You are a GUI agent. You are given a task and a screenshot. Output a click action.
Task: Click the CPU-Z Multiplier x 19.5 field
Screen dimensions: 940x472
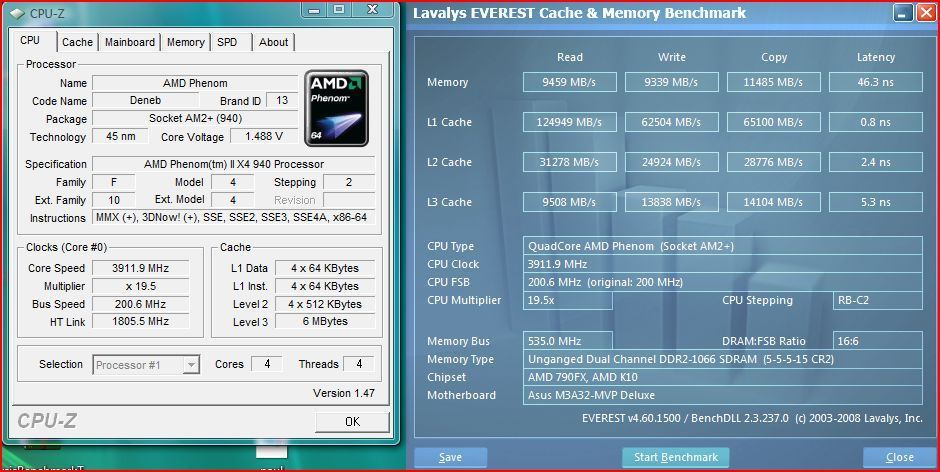pyautogui.click(x=140, y=286)
